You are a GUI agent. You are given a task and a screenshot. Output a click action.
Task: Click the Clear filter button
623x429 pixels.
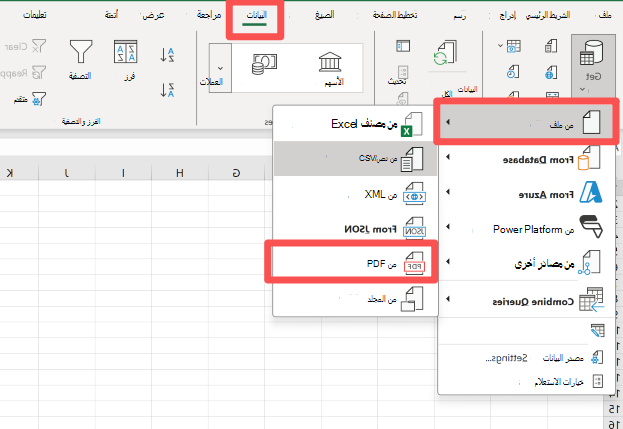pos(25,46)
